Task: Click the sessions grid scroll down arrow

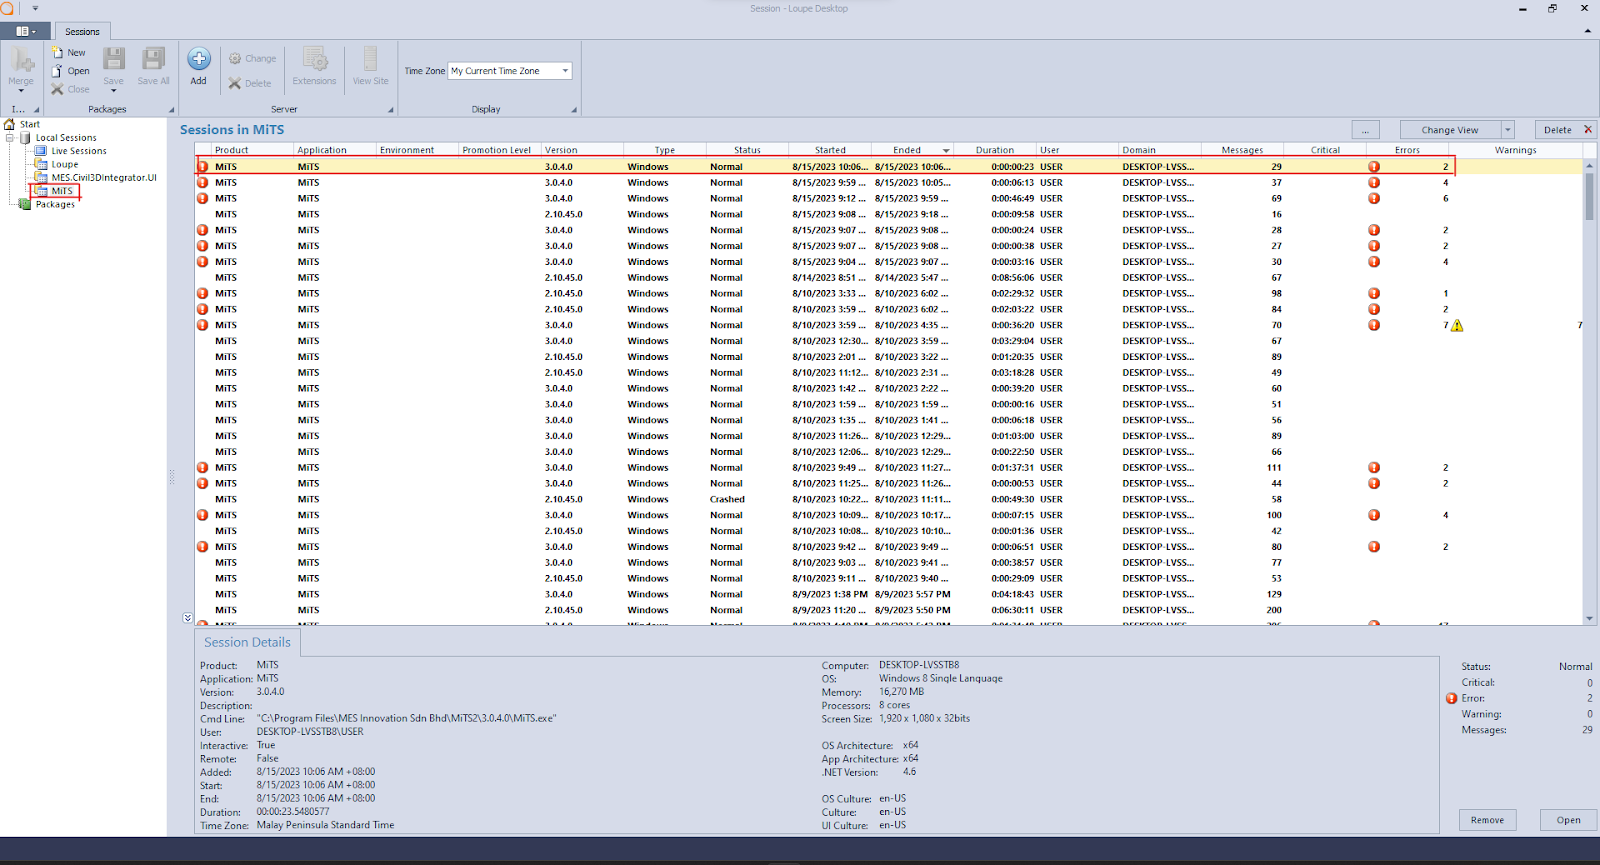Action: point(1589,618)
